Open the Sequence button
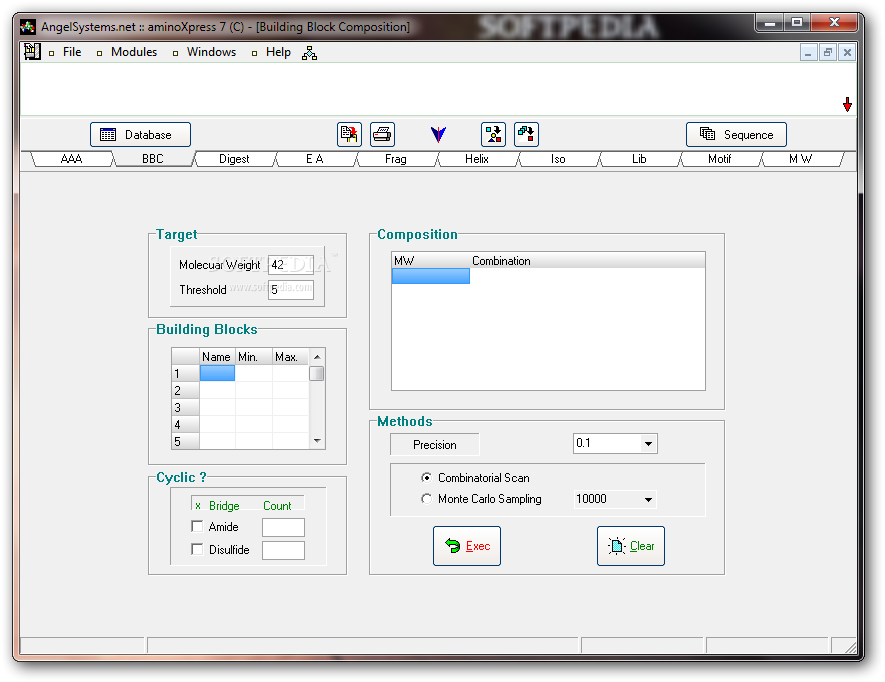Screen dimensions: 885x682 (736, 134)
